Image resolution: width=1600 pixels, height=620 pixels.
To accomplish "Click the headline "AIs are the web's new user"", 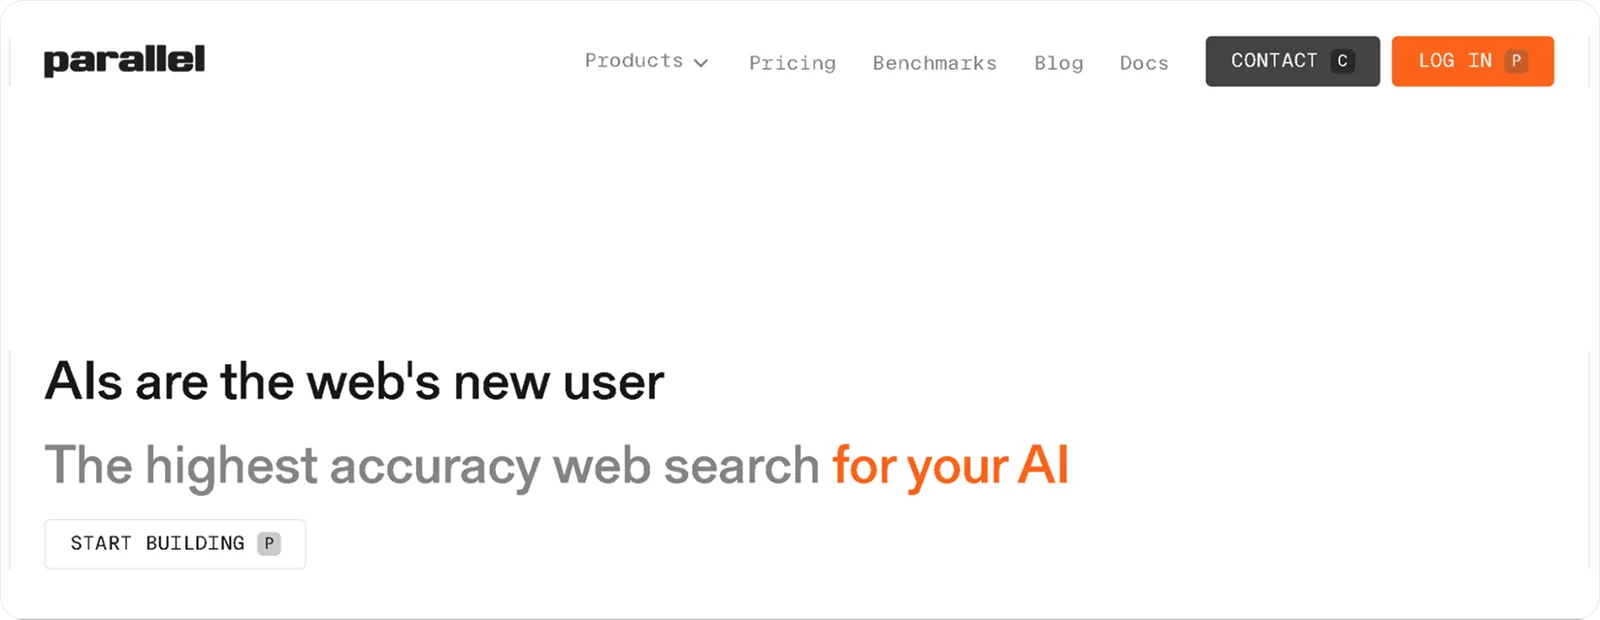I will click(x=354, y=381).
